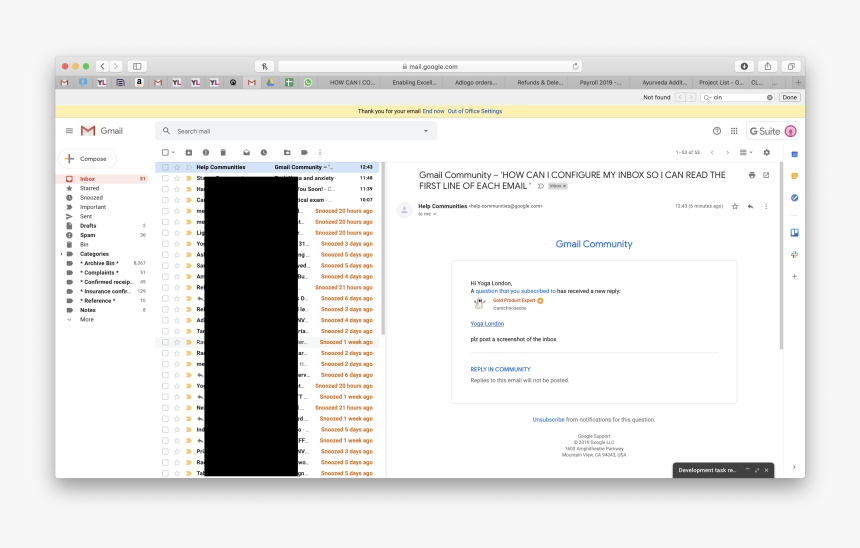Expand the side panel arrow at bottom right
860x548 pixels.
pyautogui.click(x=794, y=467)
